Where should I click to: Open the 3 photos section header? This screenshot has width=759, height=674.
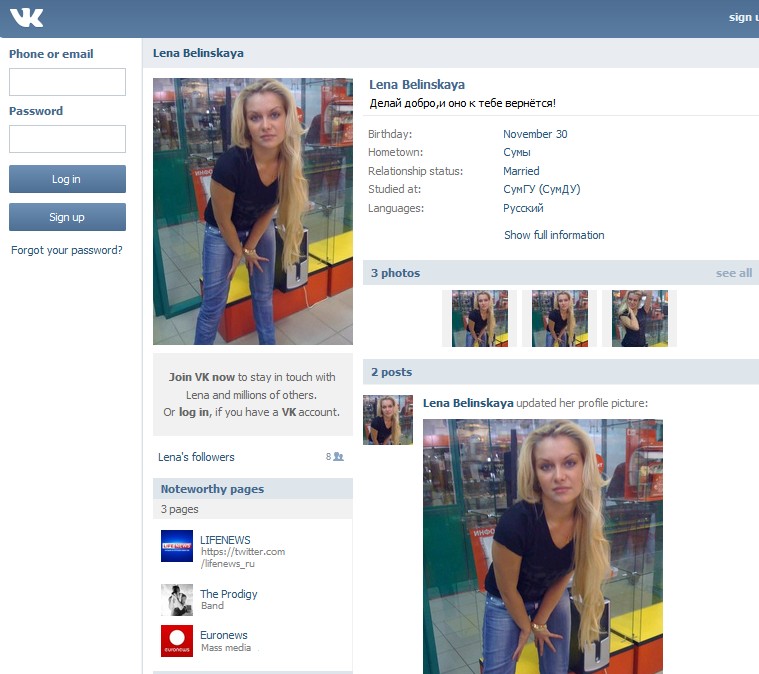[x=396, y=273]
